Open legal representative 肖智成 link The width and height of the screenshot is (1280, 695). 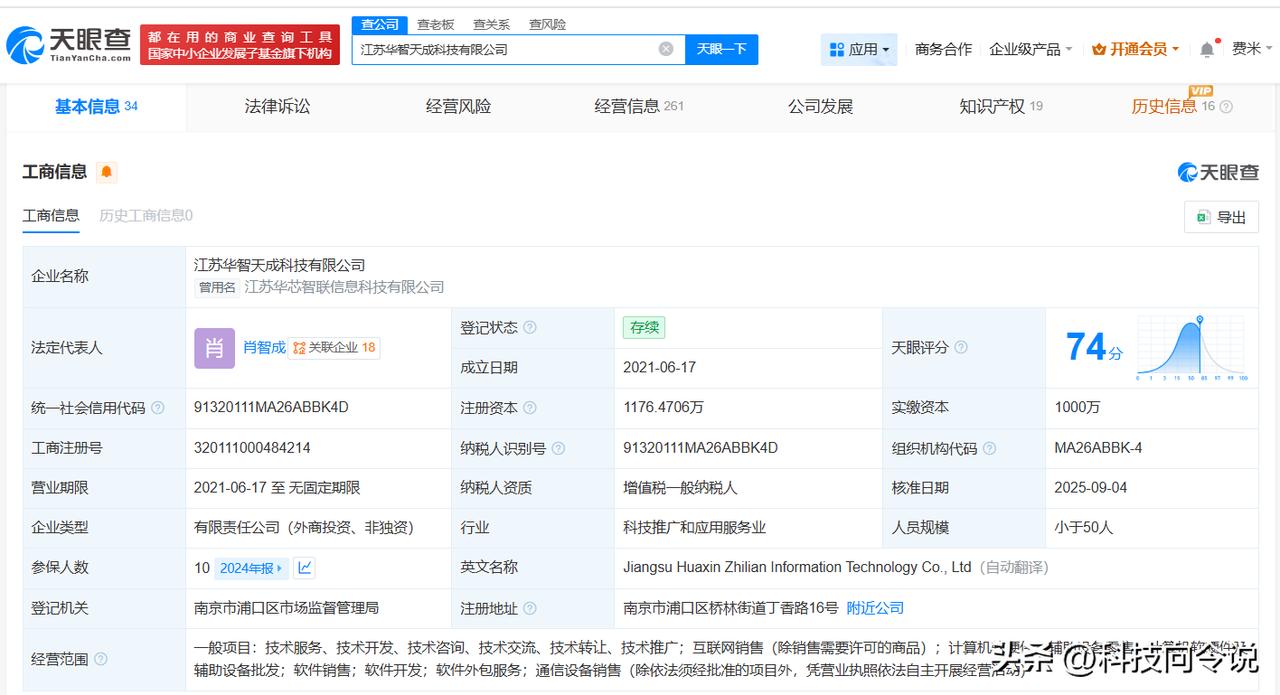[264, 347]
